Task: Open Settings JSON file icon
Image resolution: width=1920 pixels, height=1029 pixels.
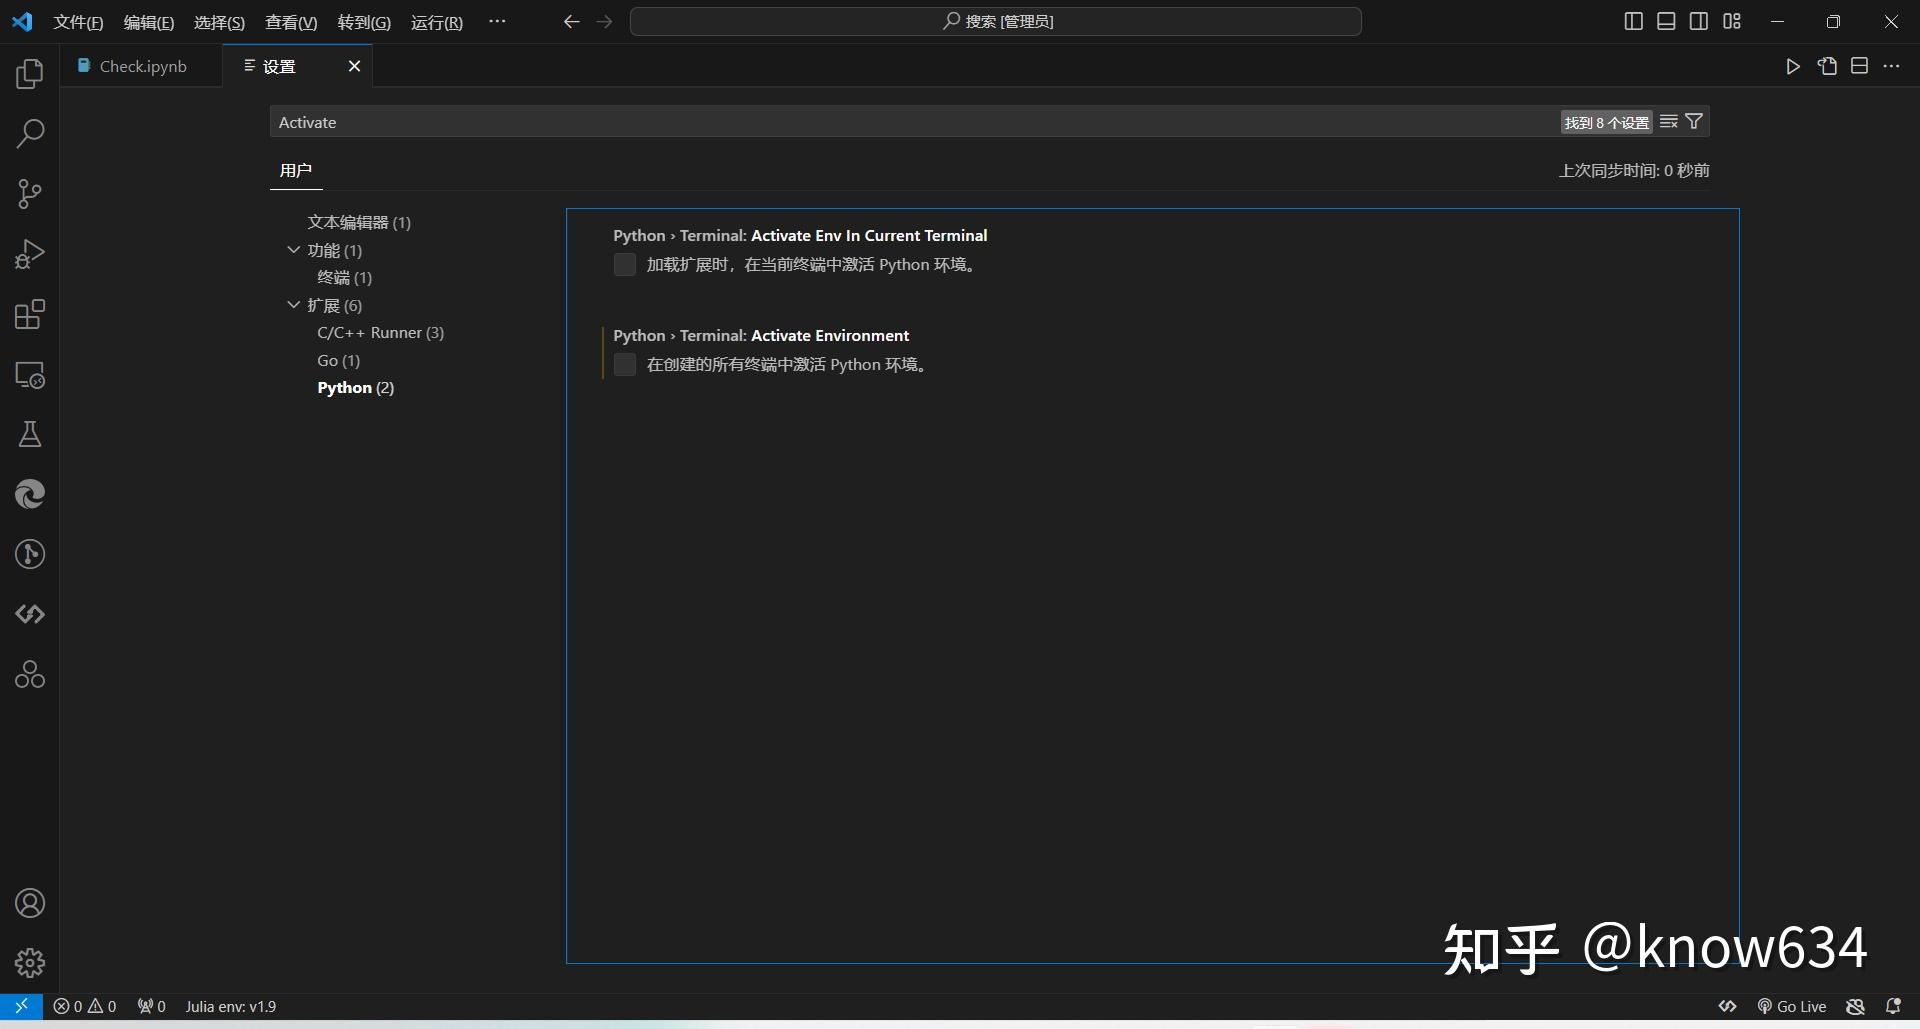Action: tap(1827, 66)
